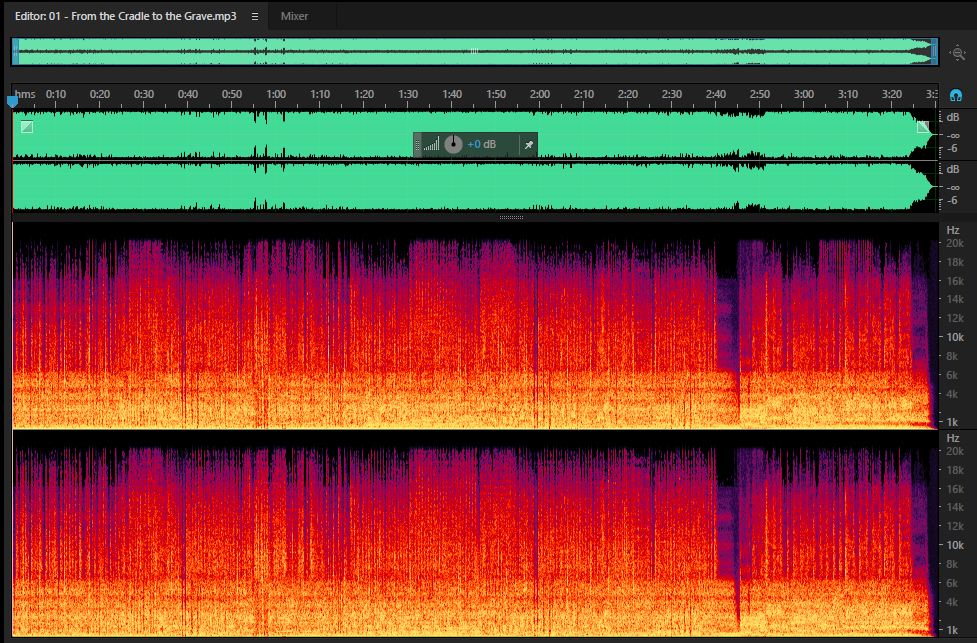
Task: Click the amplitude bars icon in the HUD
Action: coord(431,145)
